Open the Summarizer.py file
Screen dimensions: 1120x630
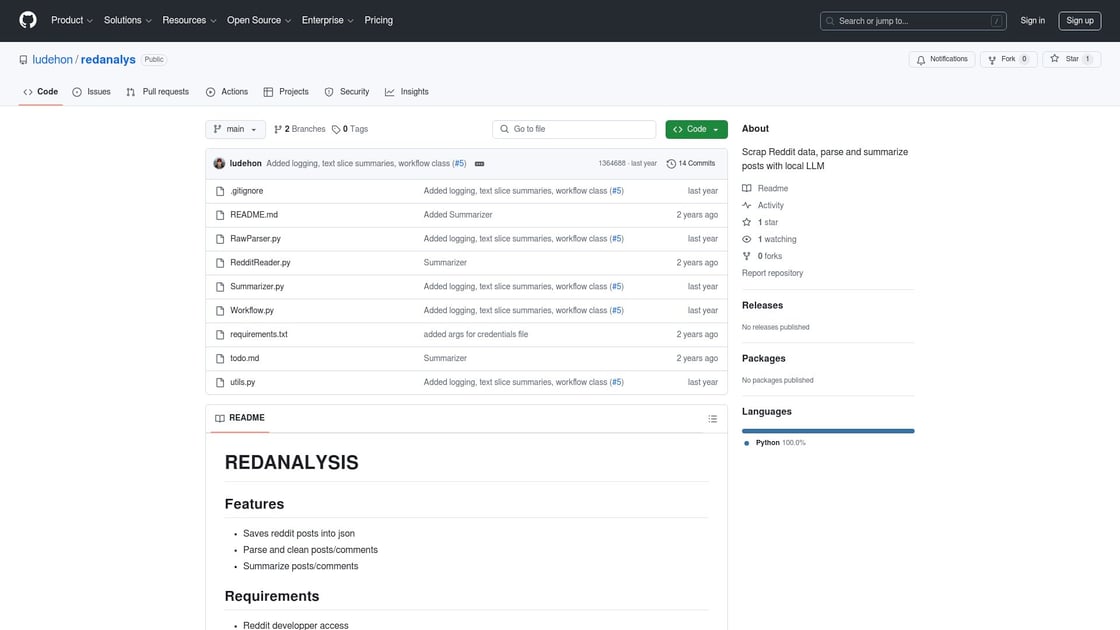tap(257, 286)
